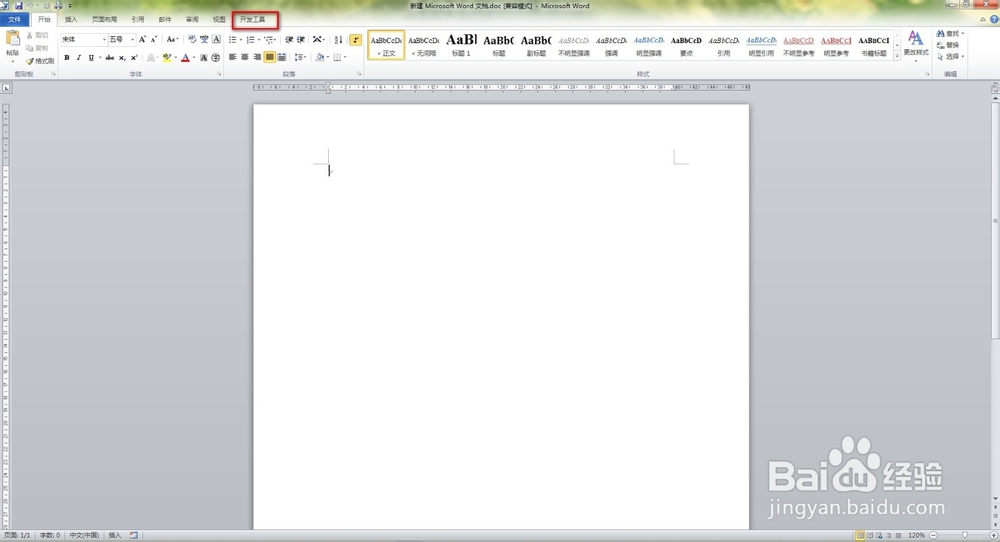Viewport: 1000px width, 542px height.
Task: Click the Help question mark icon
Action: tap(994, 20)
